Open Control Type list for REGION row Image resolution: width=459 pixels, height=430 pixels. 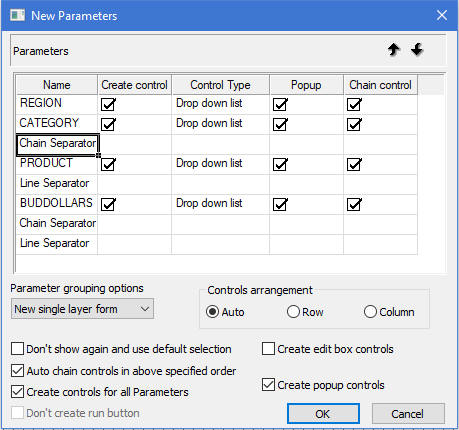(220, 104)
